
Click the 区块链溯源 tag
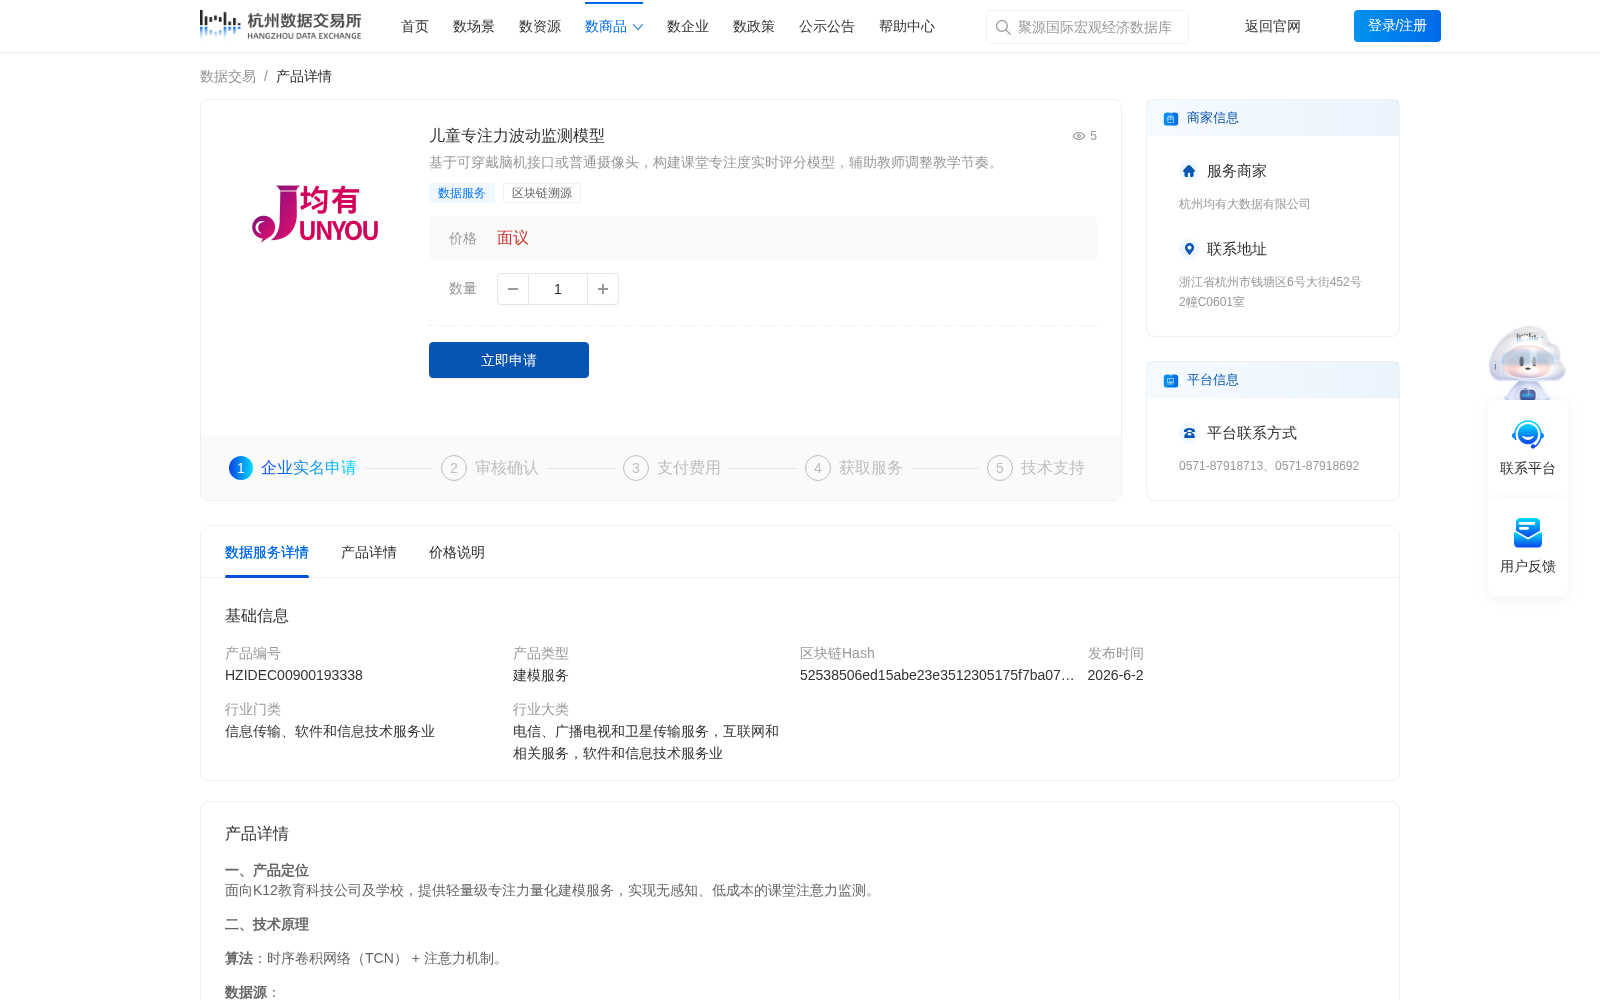[542, 193]
